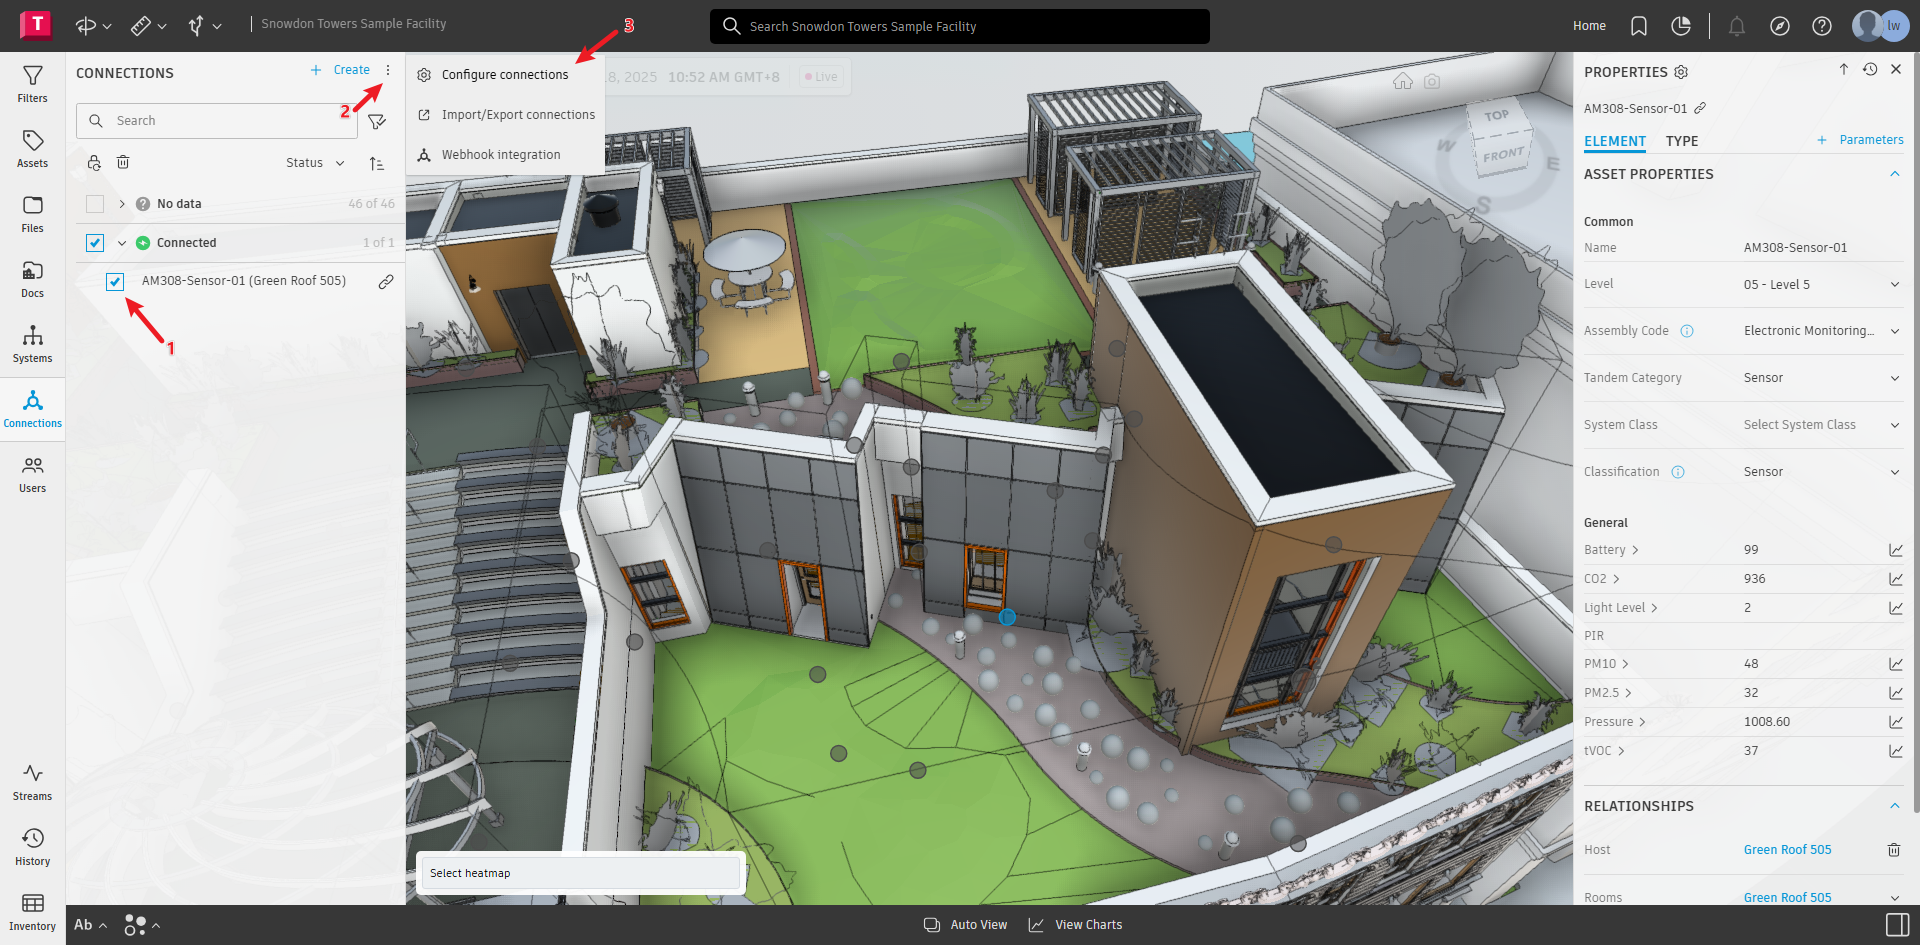
Task: Open the Green Roof 505 host link
Action: (x=1788, y=850)
